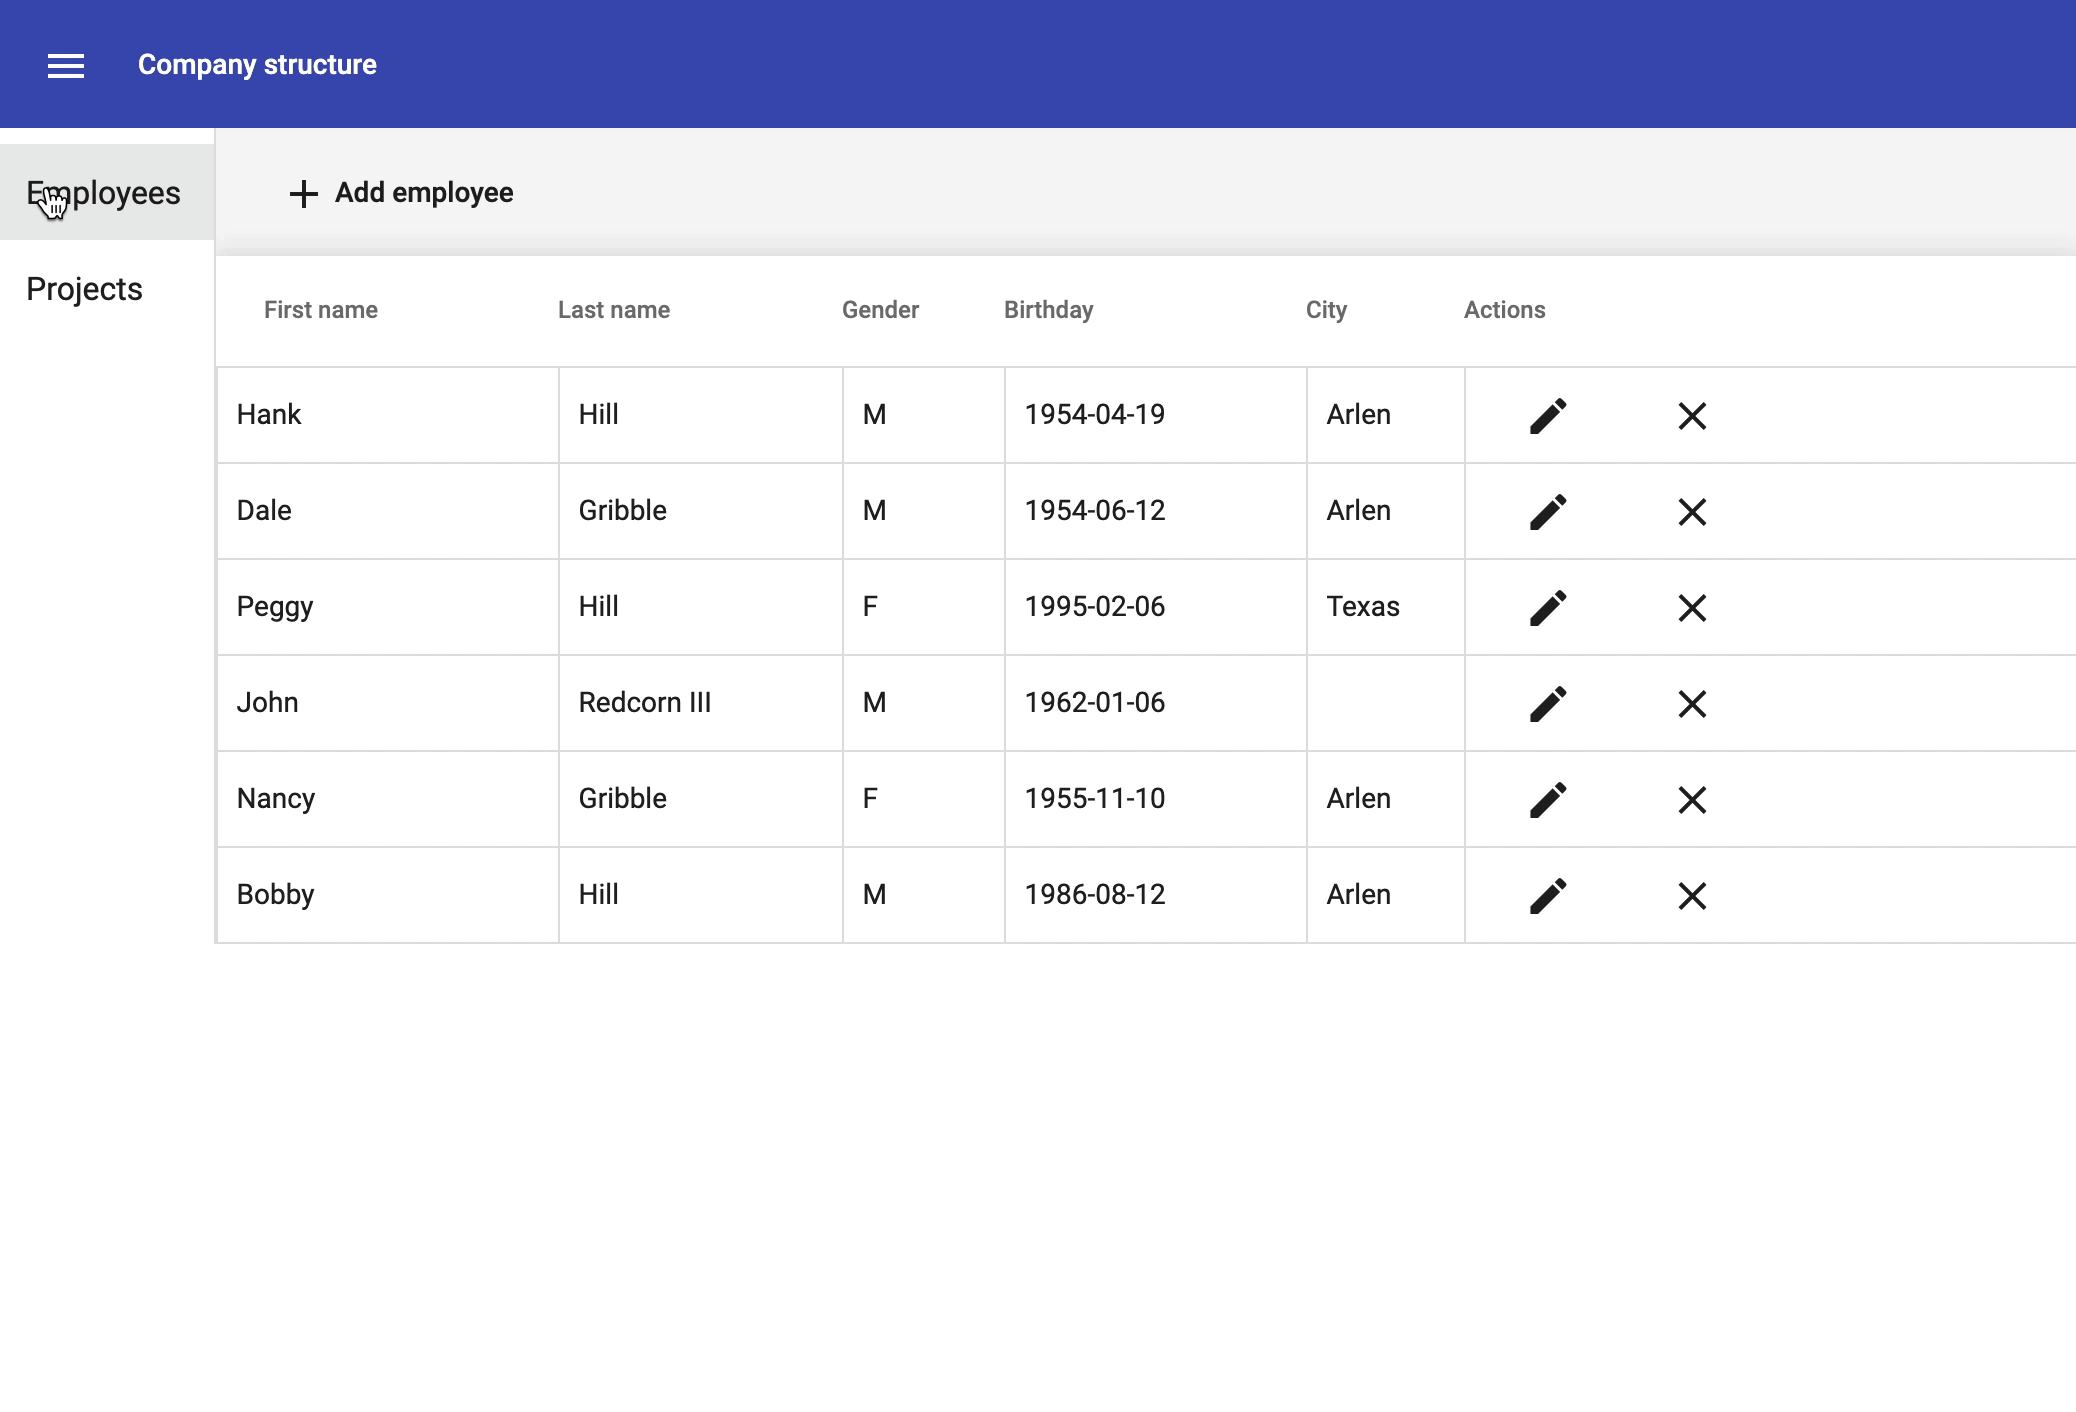Switch to the Projects section
This screenshot has height=1412, width=2076.
[85, 289]
